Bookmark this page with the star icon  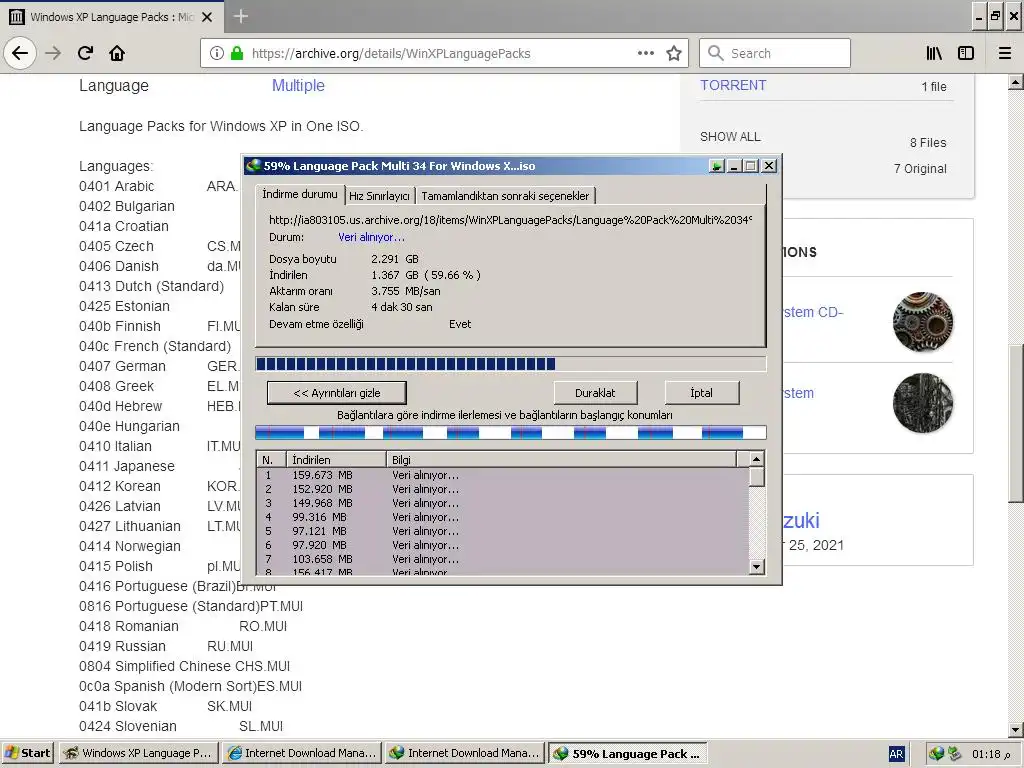click(674, 53)
